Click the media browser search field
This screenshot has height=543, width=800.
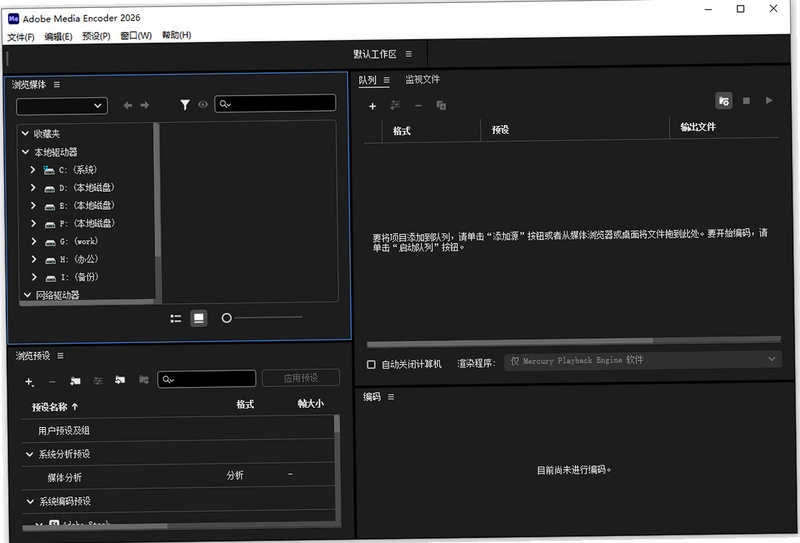tap(275, 103)
